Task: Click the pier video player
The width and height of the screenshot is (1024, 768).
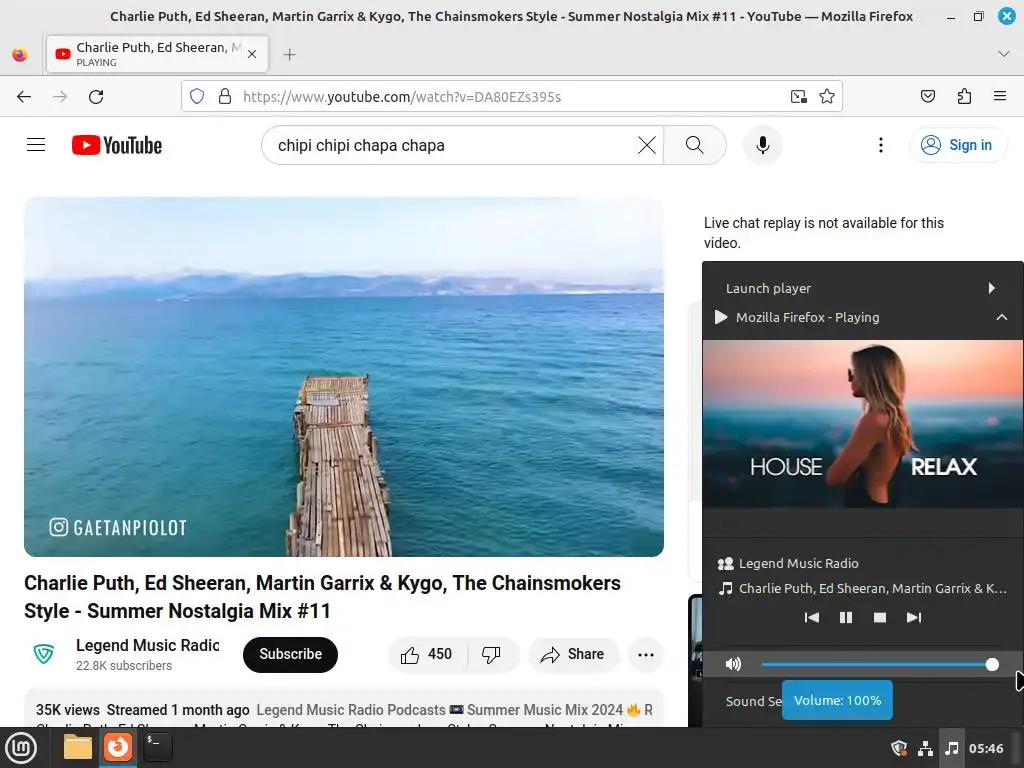Action: tap(344, 377)
